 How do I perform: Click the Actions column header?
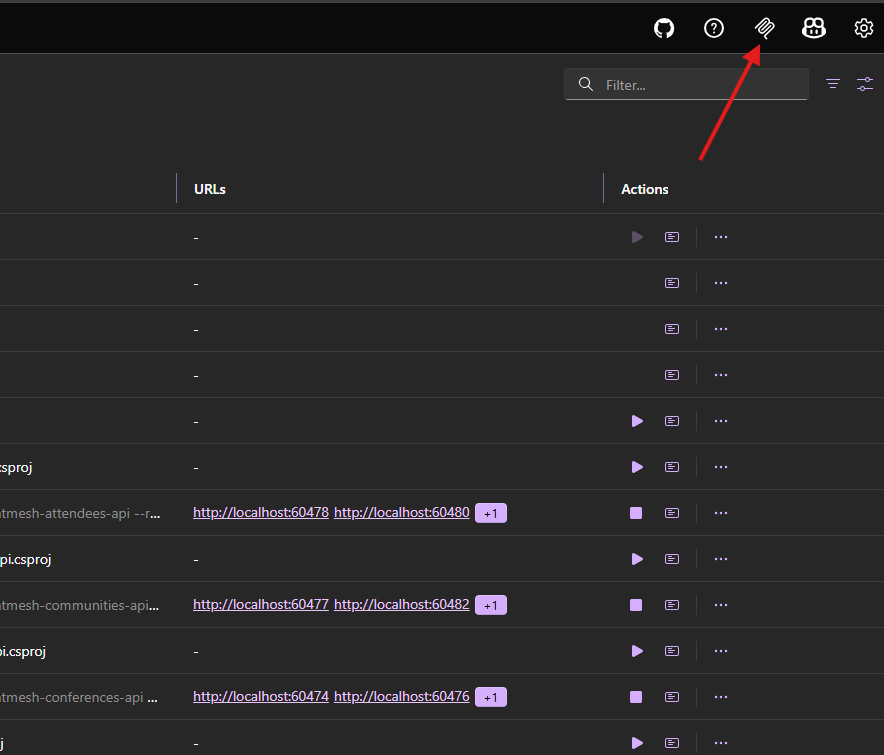(x=645, y=189)
